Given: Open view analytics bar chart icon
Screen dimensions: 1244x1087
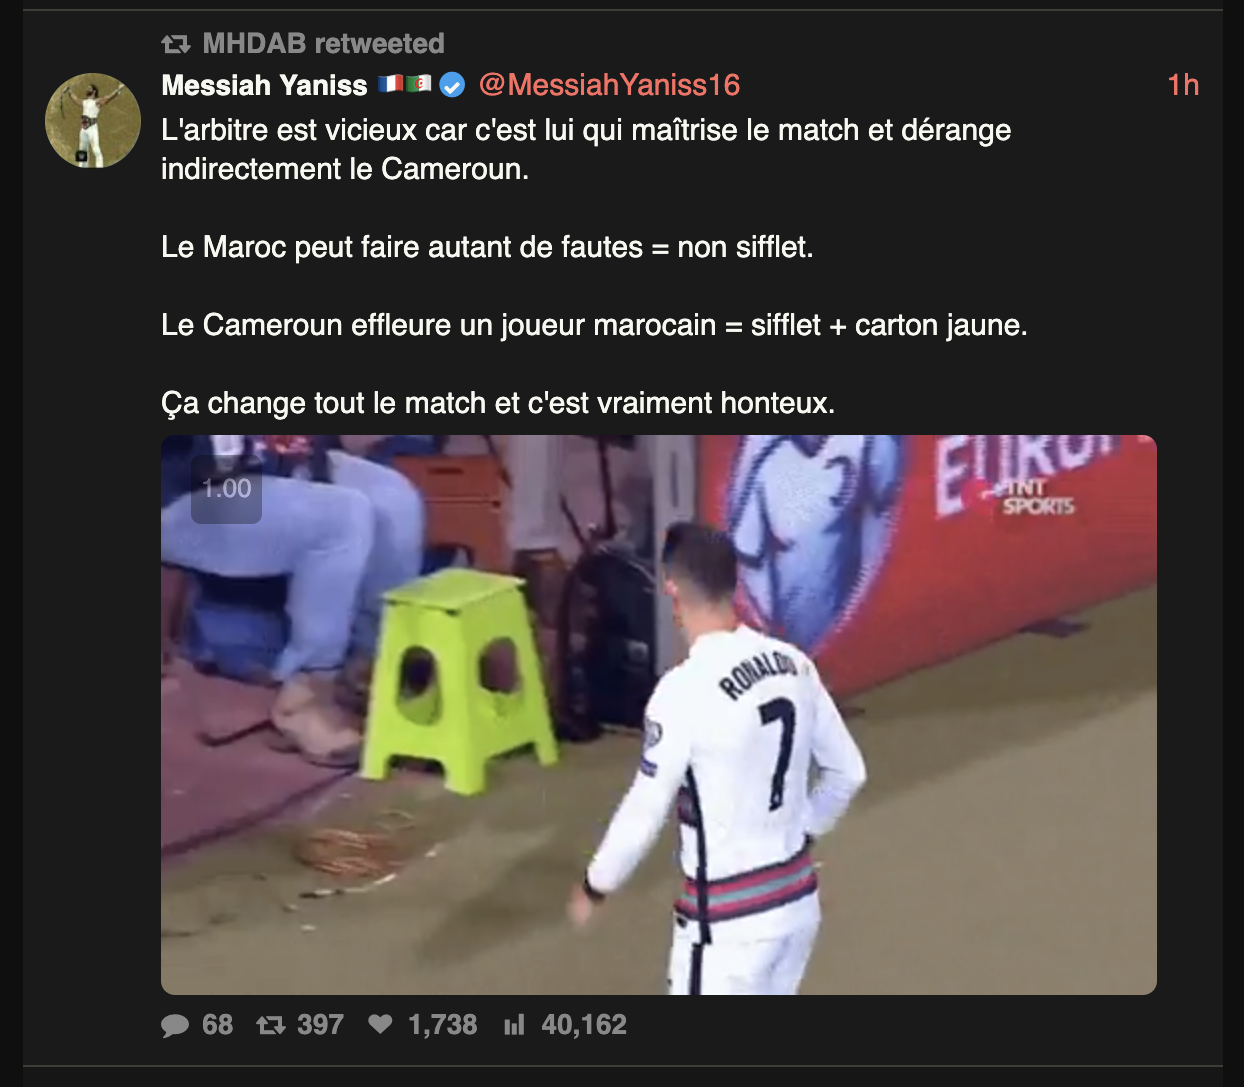Looking at the screenshot, I should [514, 1025].
